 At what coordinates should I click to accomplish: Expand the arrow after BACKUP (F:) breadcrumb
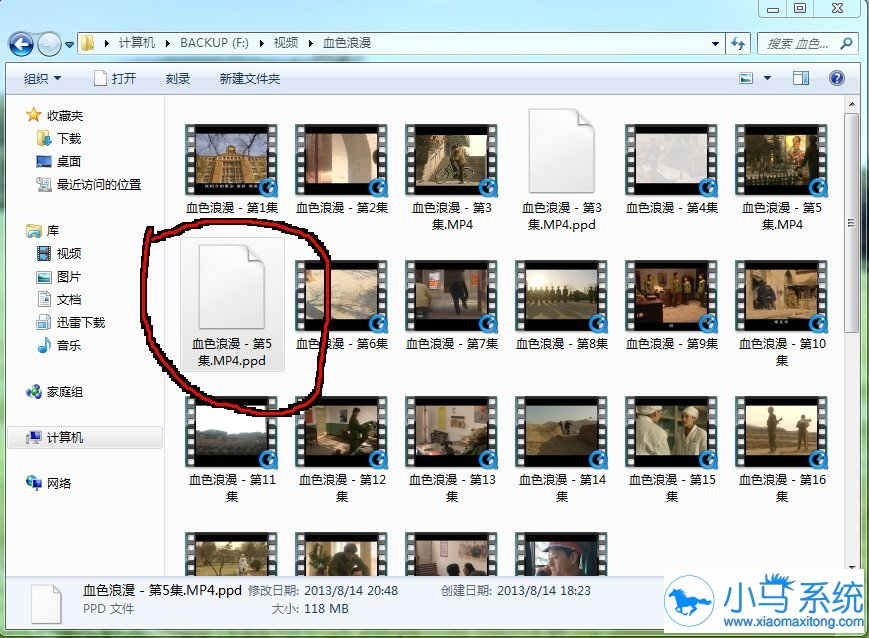point(260,43)
